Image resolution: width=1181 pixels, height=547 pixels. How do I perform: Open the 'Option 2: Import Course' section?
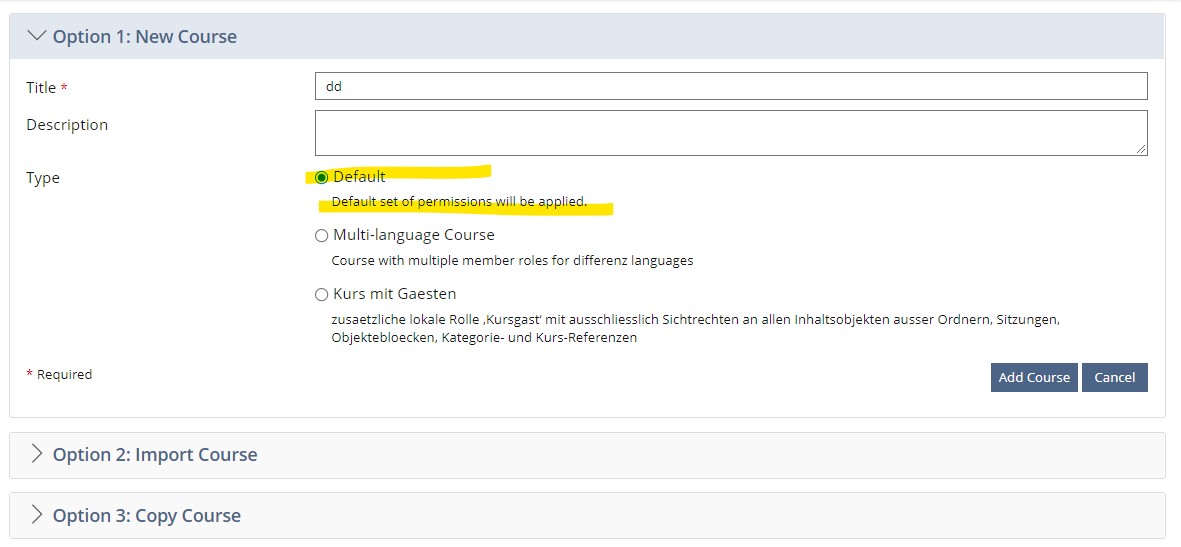[155, 455]
